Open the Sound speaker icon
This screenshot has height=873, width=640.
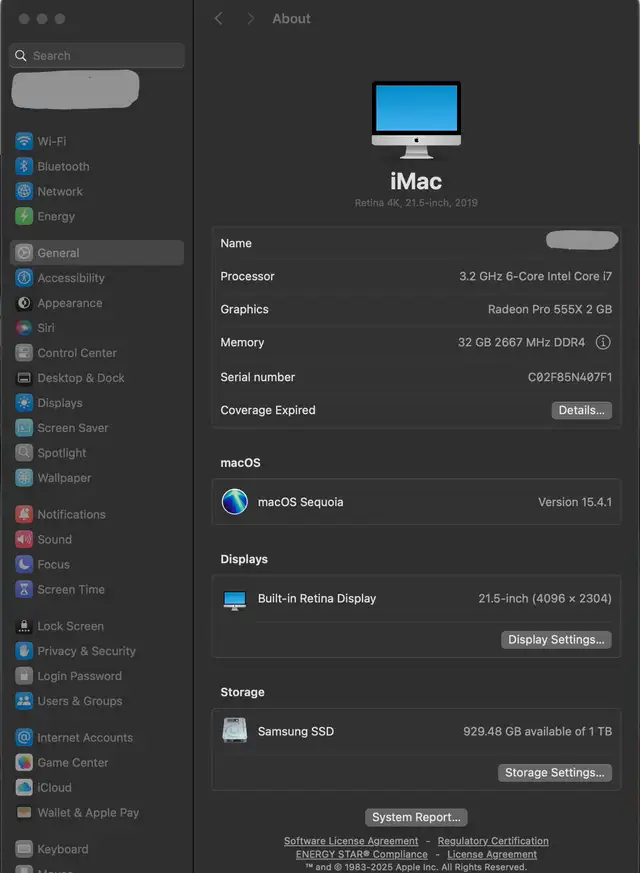pos(24,539)
